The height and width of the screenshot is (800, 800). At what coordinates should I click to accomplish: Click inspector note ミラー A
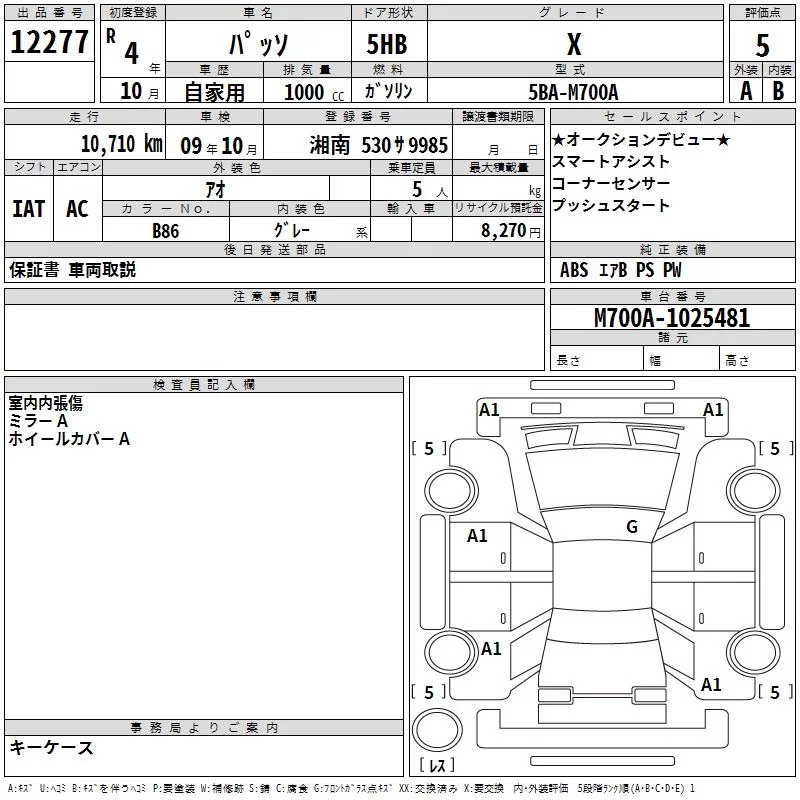tap(38, 421)
